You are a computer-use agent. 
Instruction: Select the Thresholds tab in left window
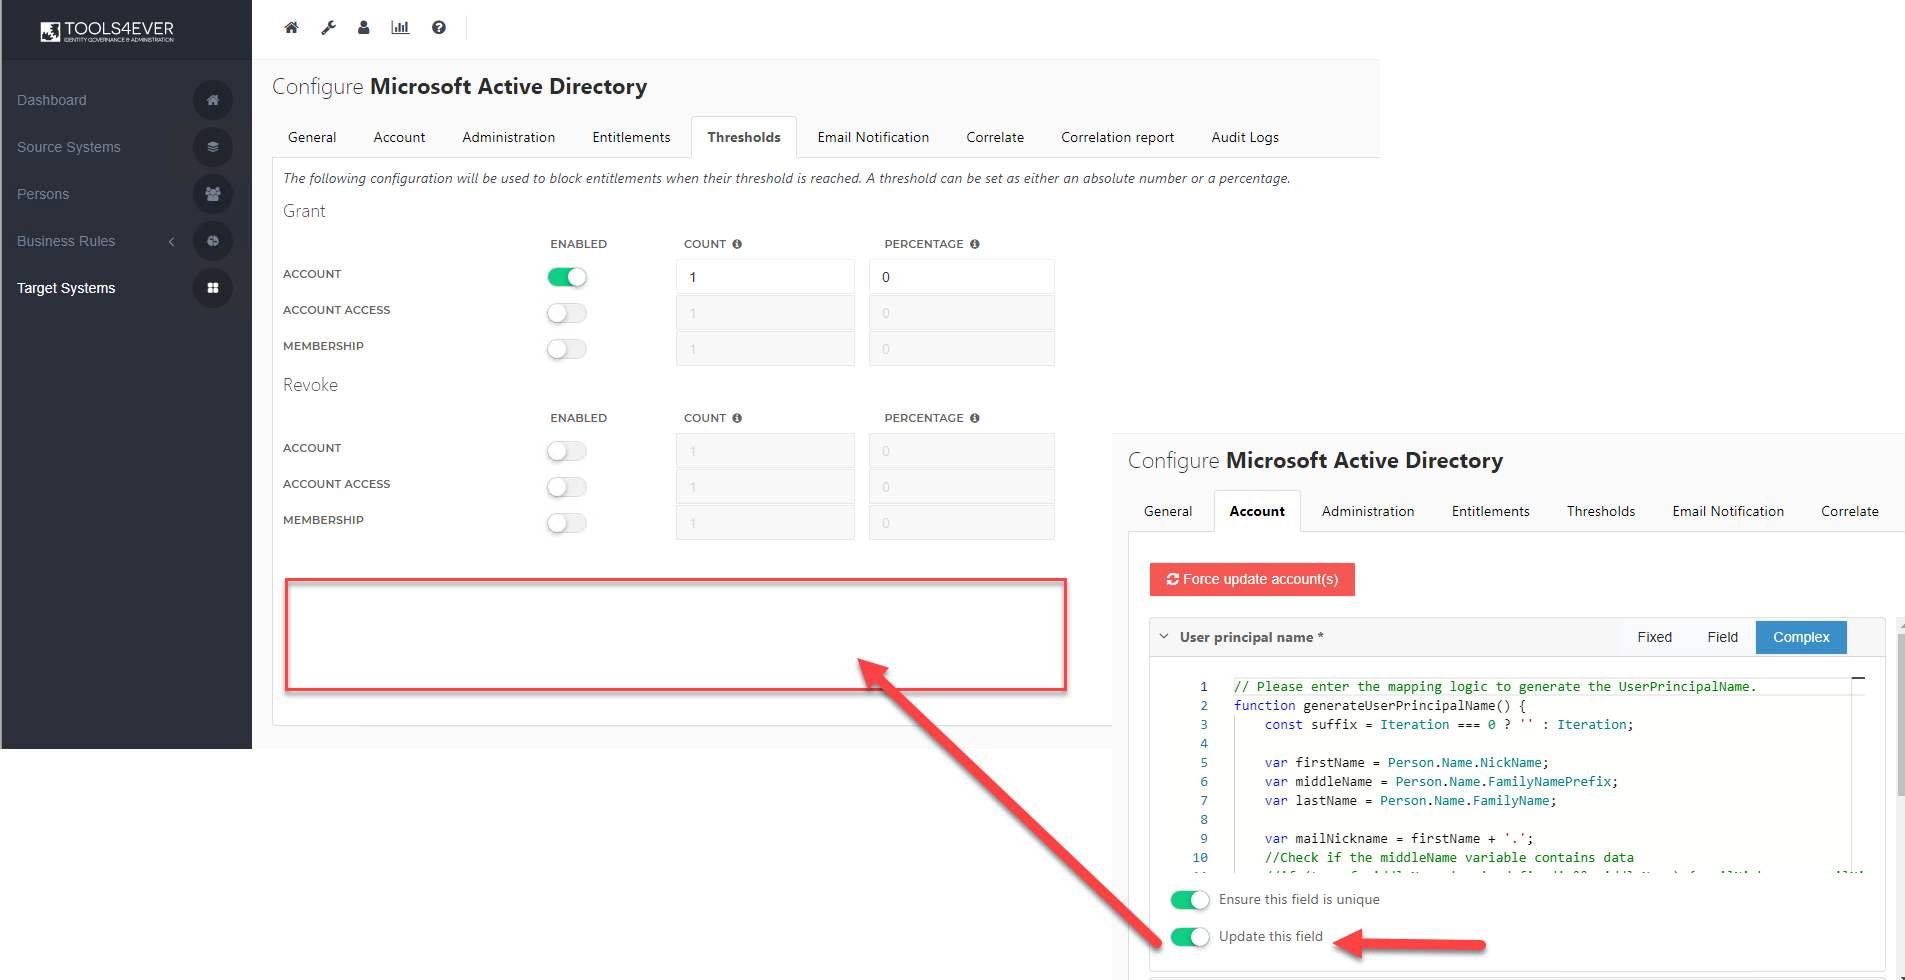[744, 137]
